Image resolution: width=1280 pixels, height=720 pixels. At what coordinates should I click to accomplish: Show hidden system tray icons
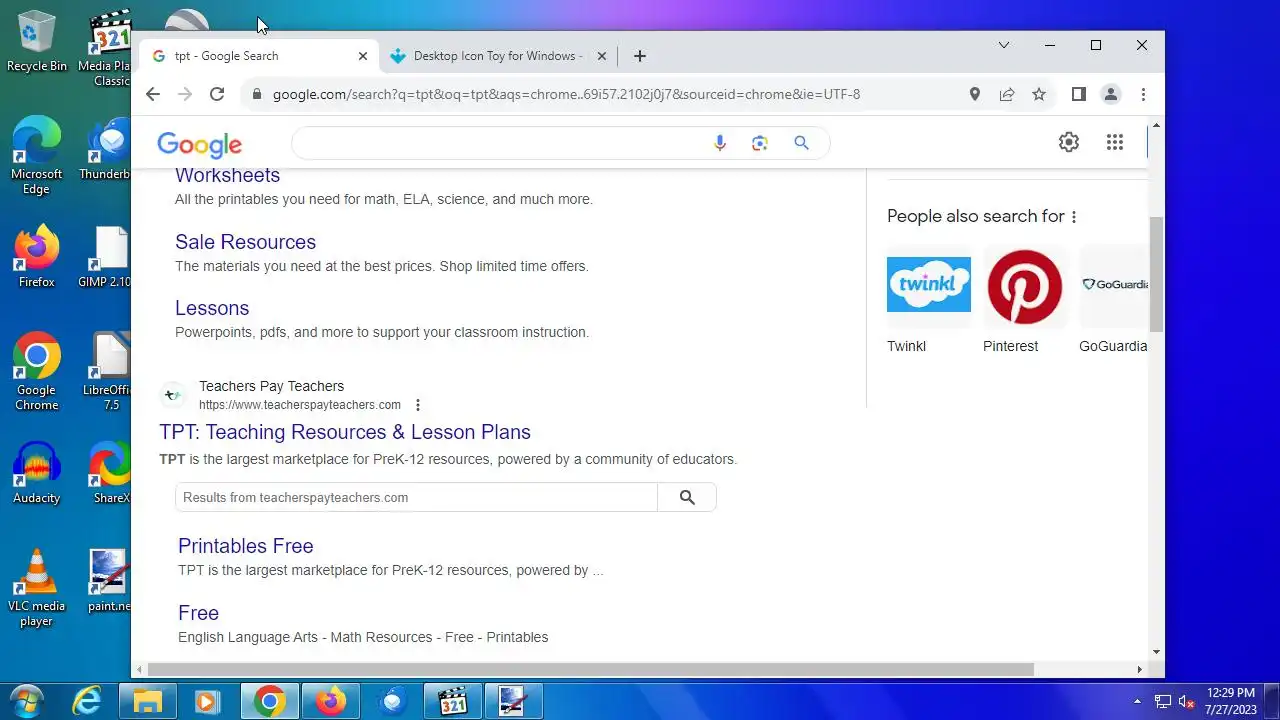coord(1137,702)
